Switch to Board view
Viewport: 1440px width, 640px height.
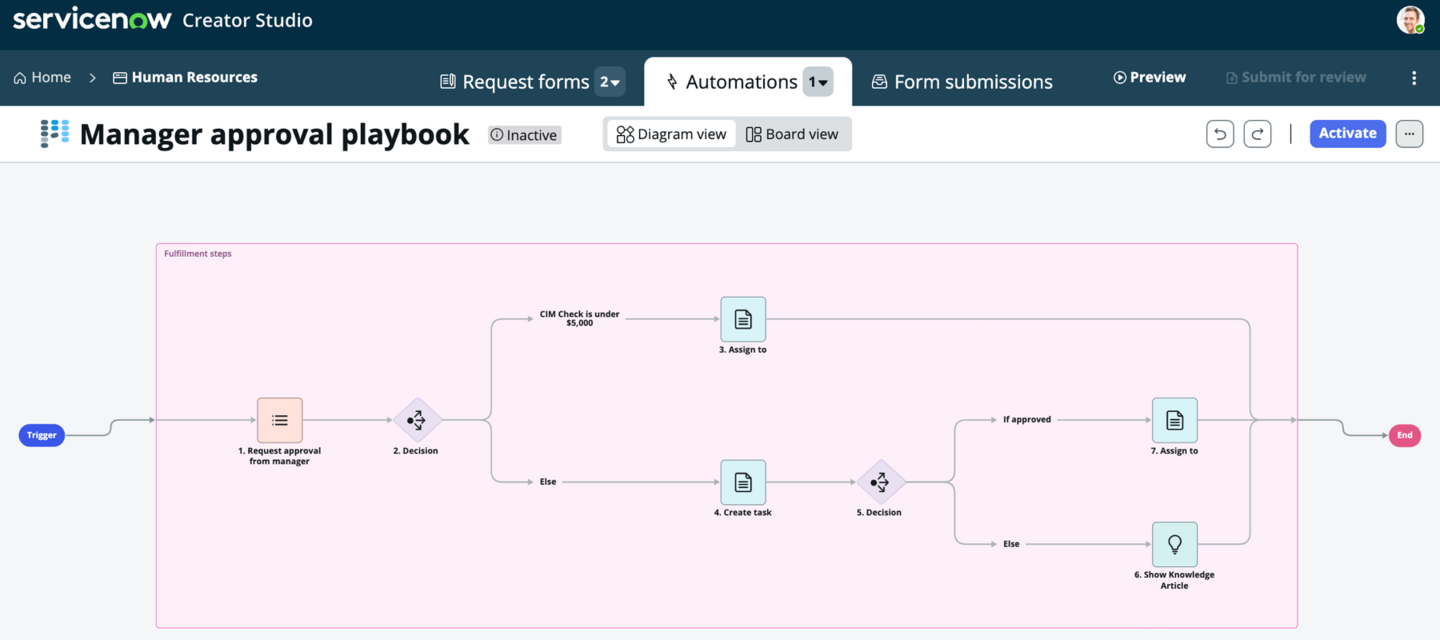tap(792, 134)
